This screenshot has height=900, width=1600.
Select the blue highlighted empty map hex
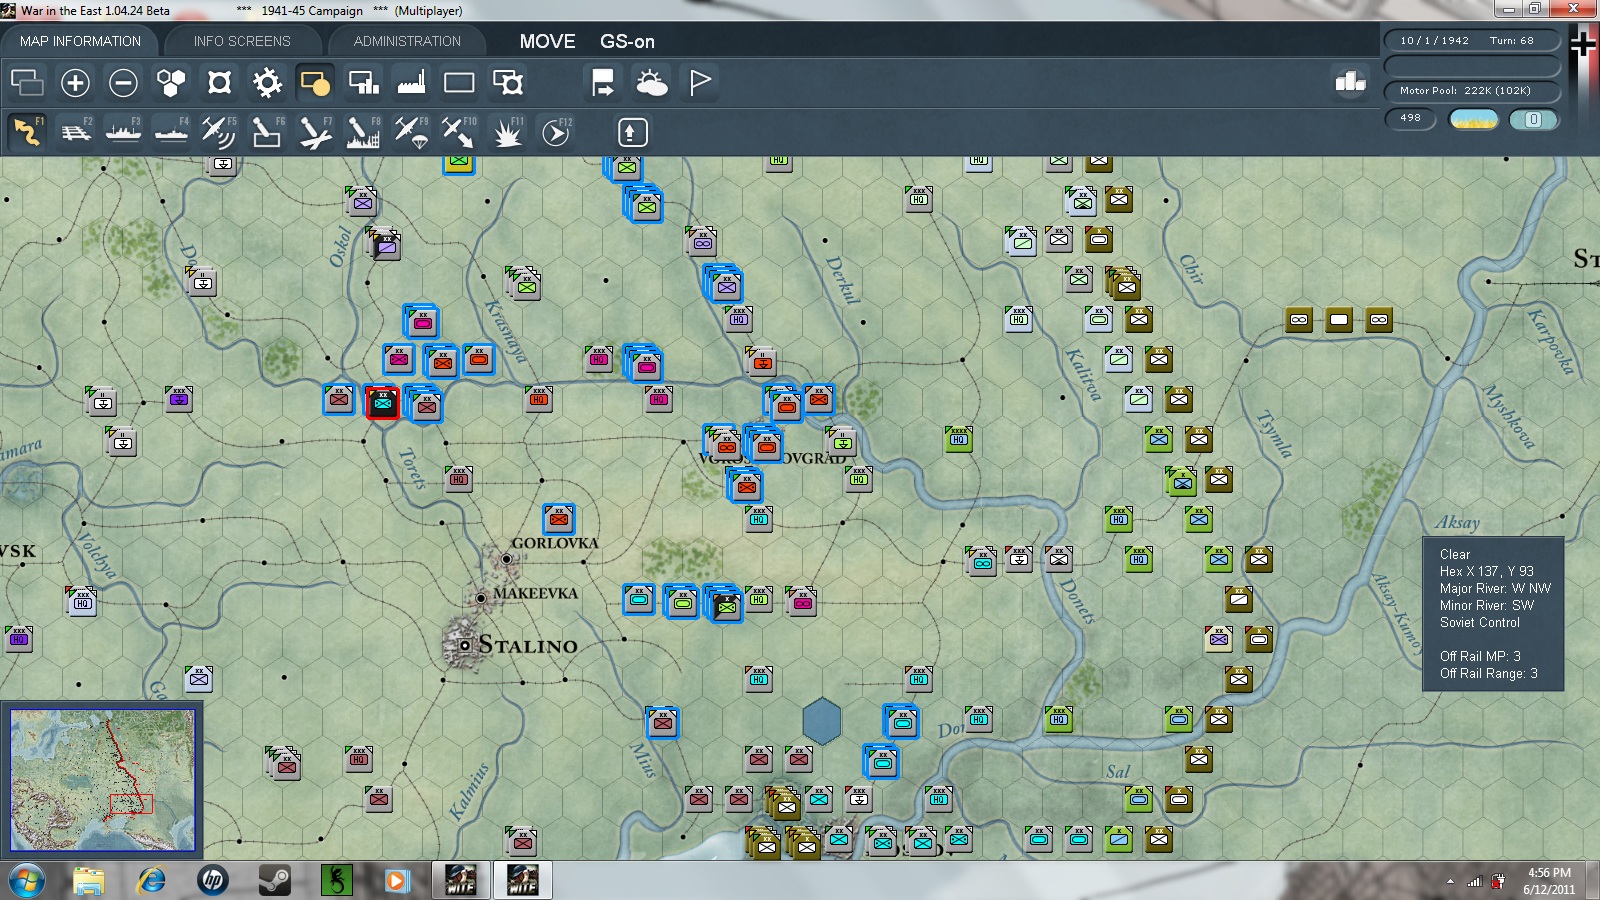822,721
